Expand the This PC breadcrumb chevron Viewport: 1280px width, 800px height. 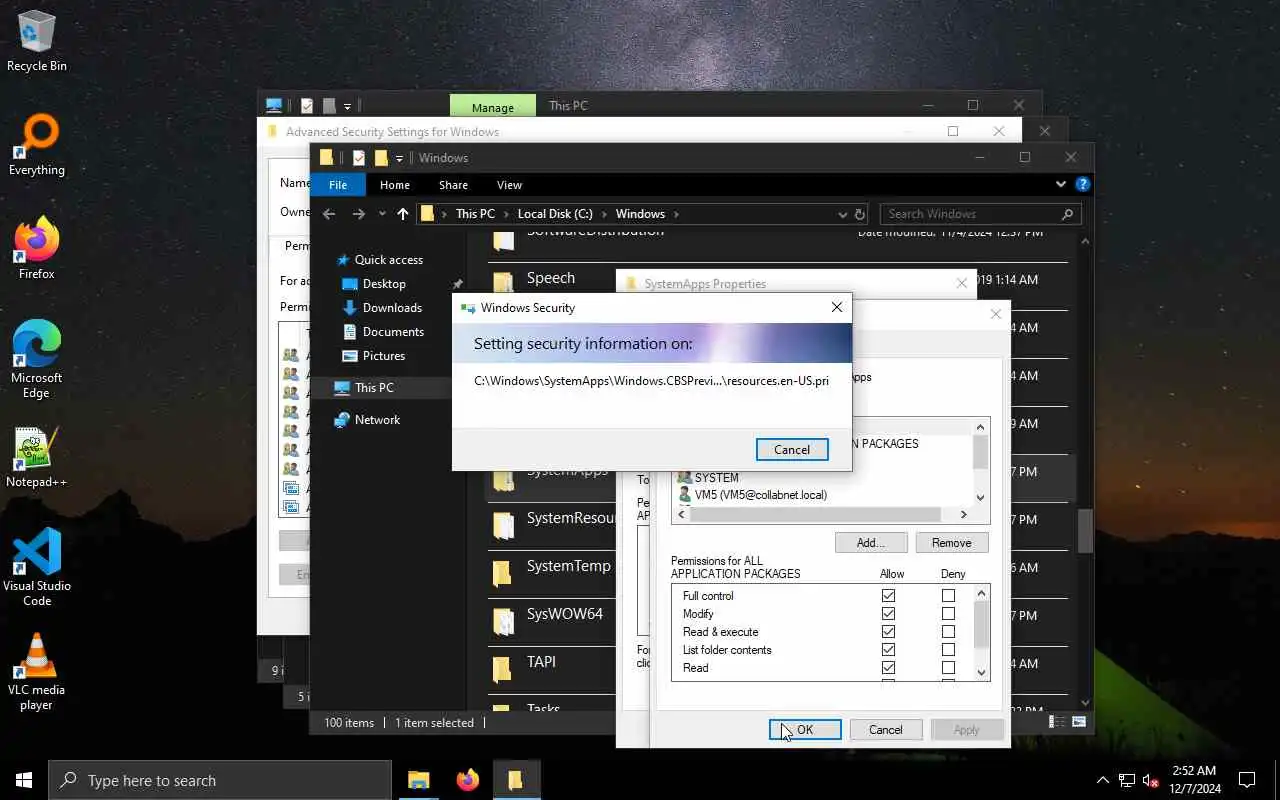506,214
